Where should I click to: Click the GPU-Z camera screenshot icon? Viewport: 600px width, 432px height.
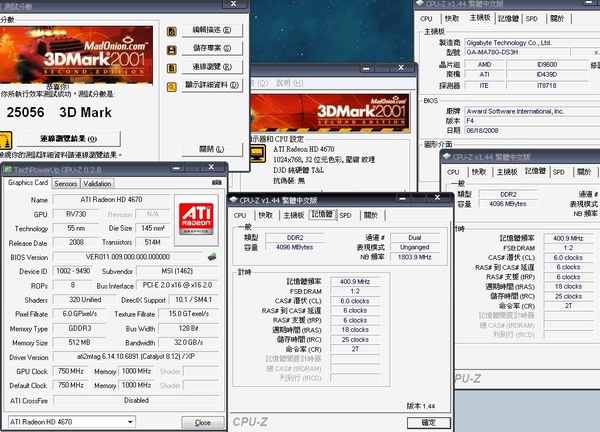click(217, 183)
